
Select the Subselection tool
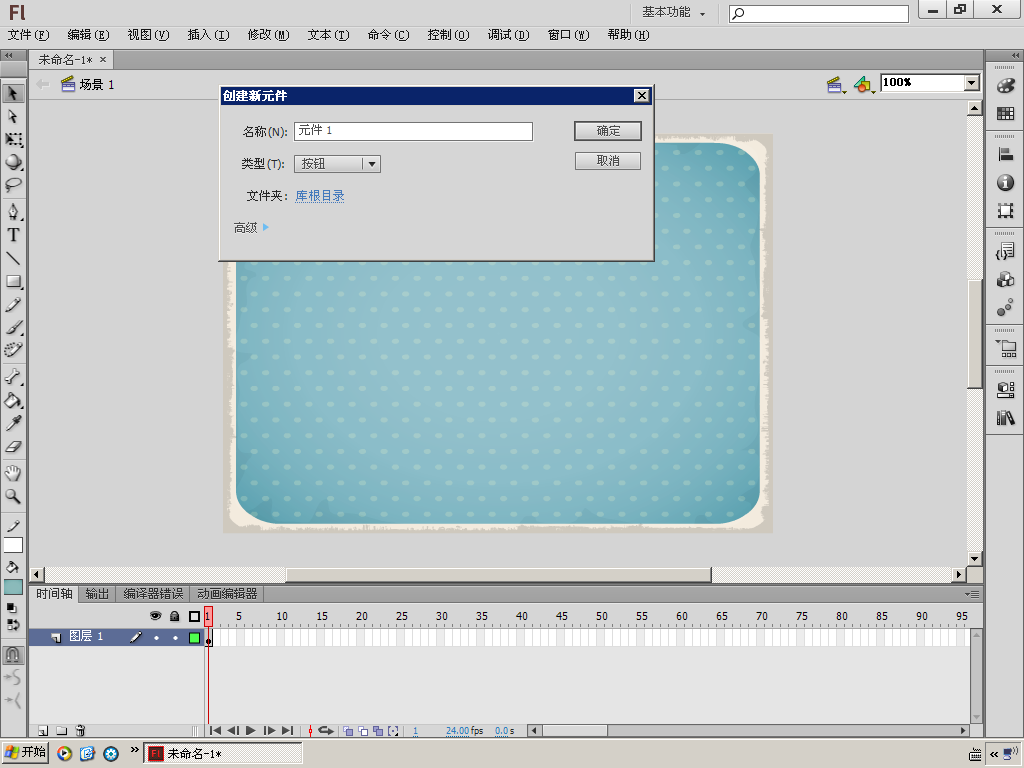pos(13,116)
